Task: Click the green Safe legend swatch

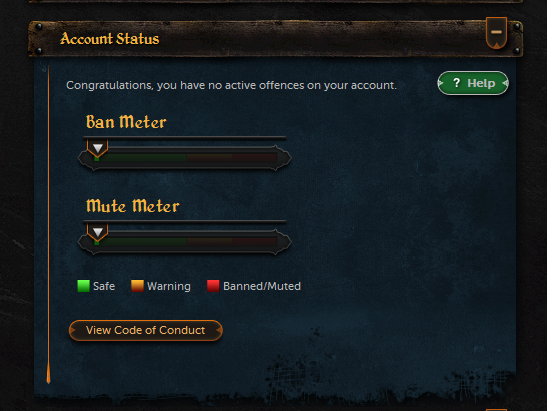Action: pyautogui.click(x=83, y=286)
